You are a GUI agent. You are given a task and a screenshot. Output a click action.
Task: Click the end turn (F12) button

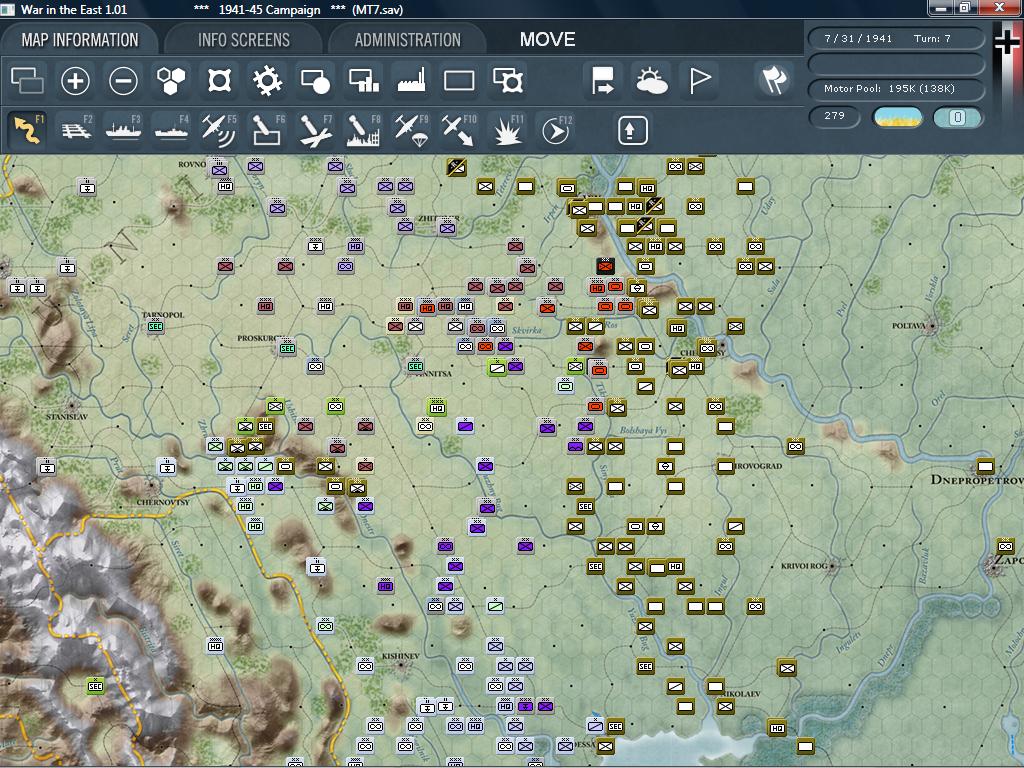point(554,130)
